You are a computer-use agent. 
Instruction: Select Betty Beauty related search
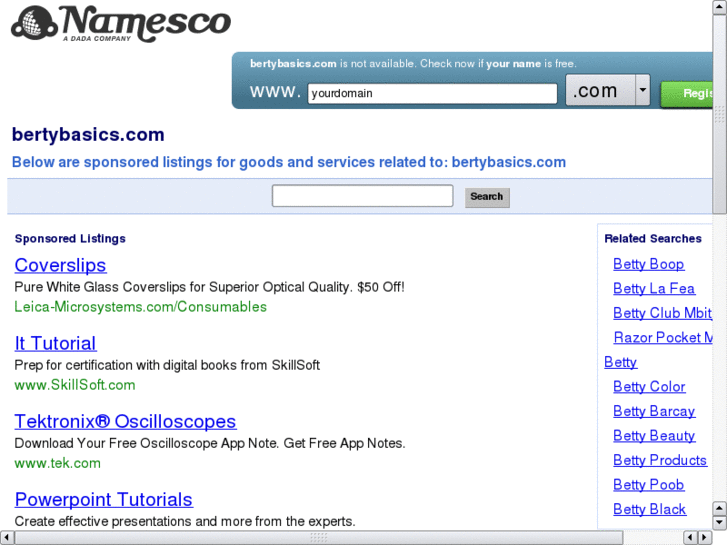tap(654, 436)
